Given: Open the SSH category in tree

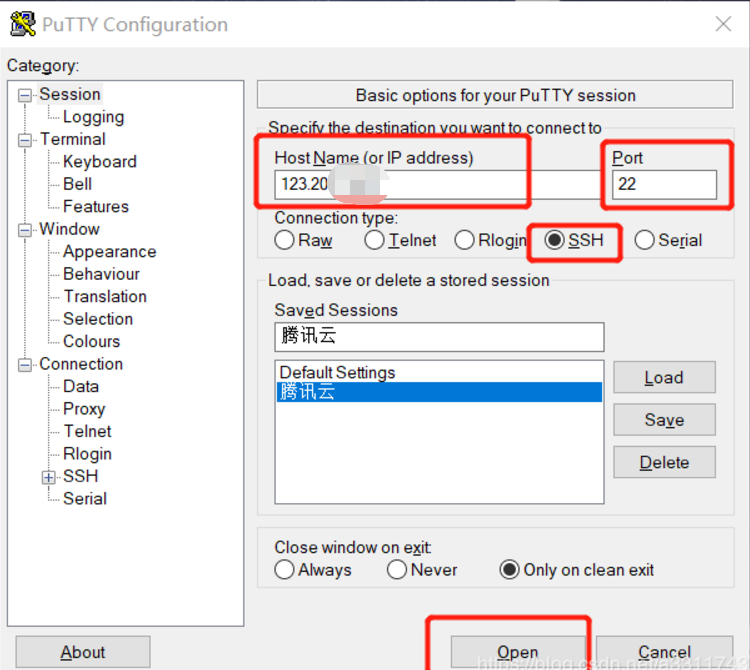Looking at the screenshot, I should click(80, 476).
